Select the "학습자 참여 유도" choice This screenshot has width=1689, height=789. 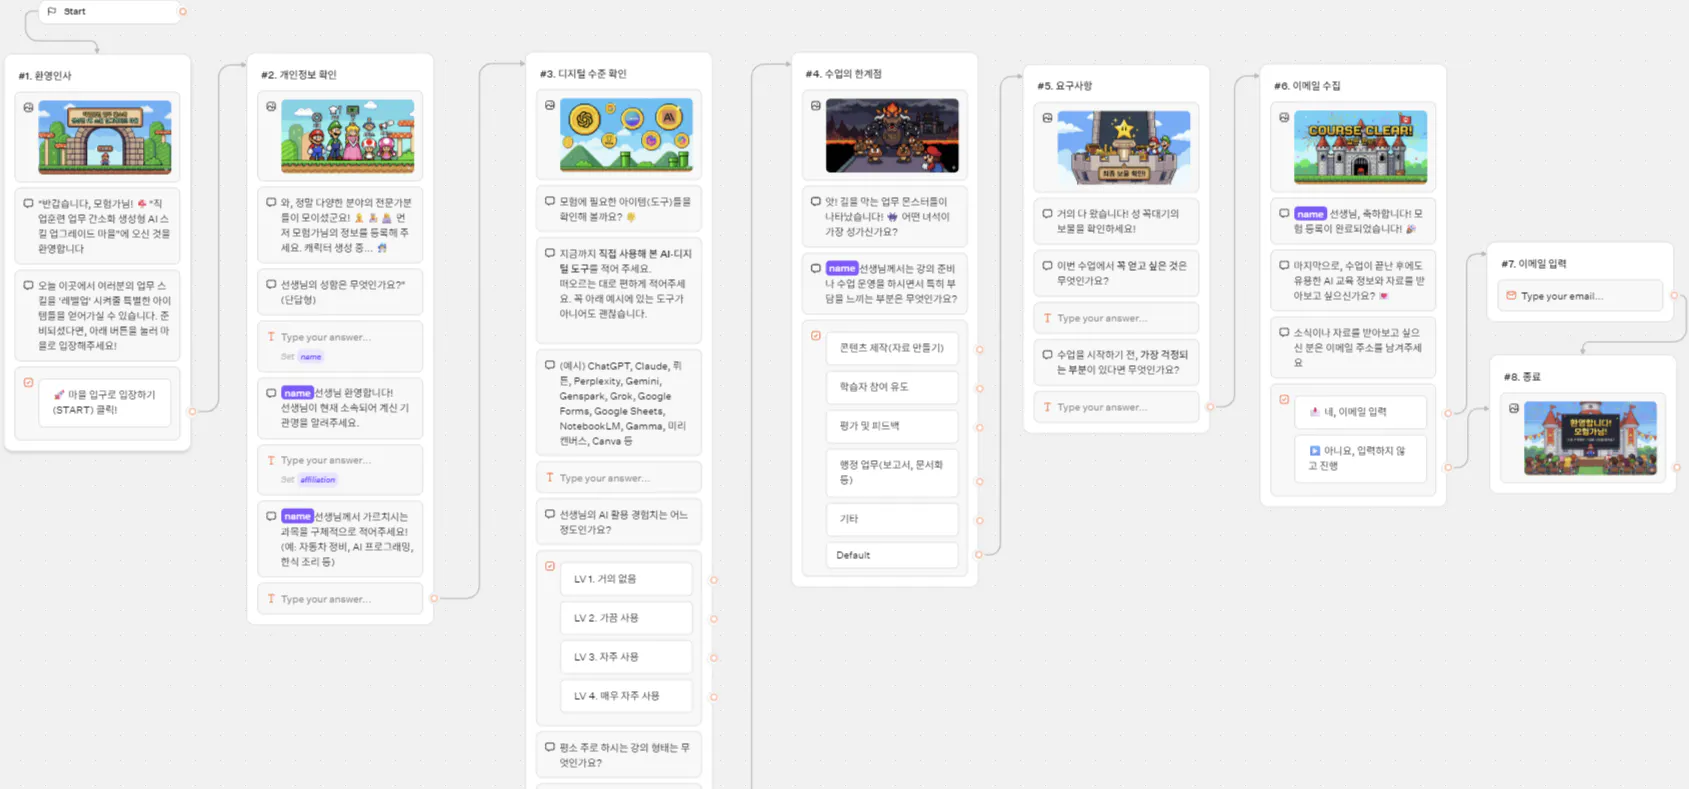point(892,387)
